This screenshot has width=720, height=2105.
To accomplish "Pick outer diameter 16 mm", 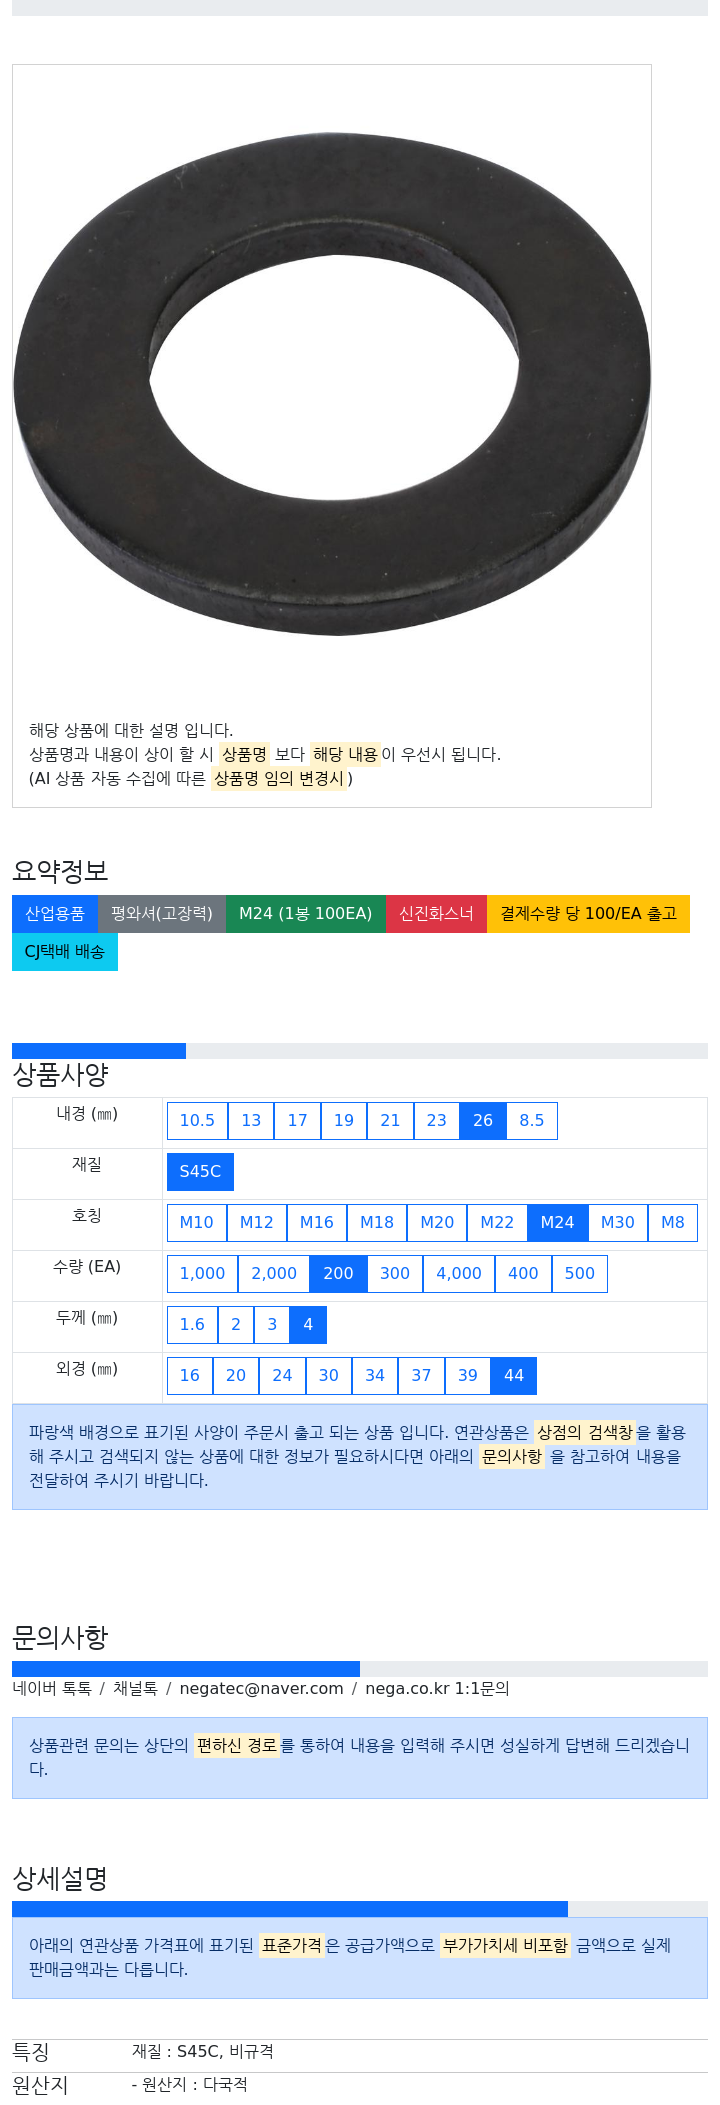I will tap(190, 1376).
